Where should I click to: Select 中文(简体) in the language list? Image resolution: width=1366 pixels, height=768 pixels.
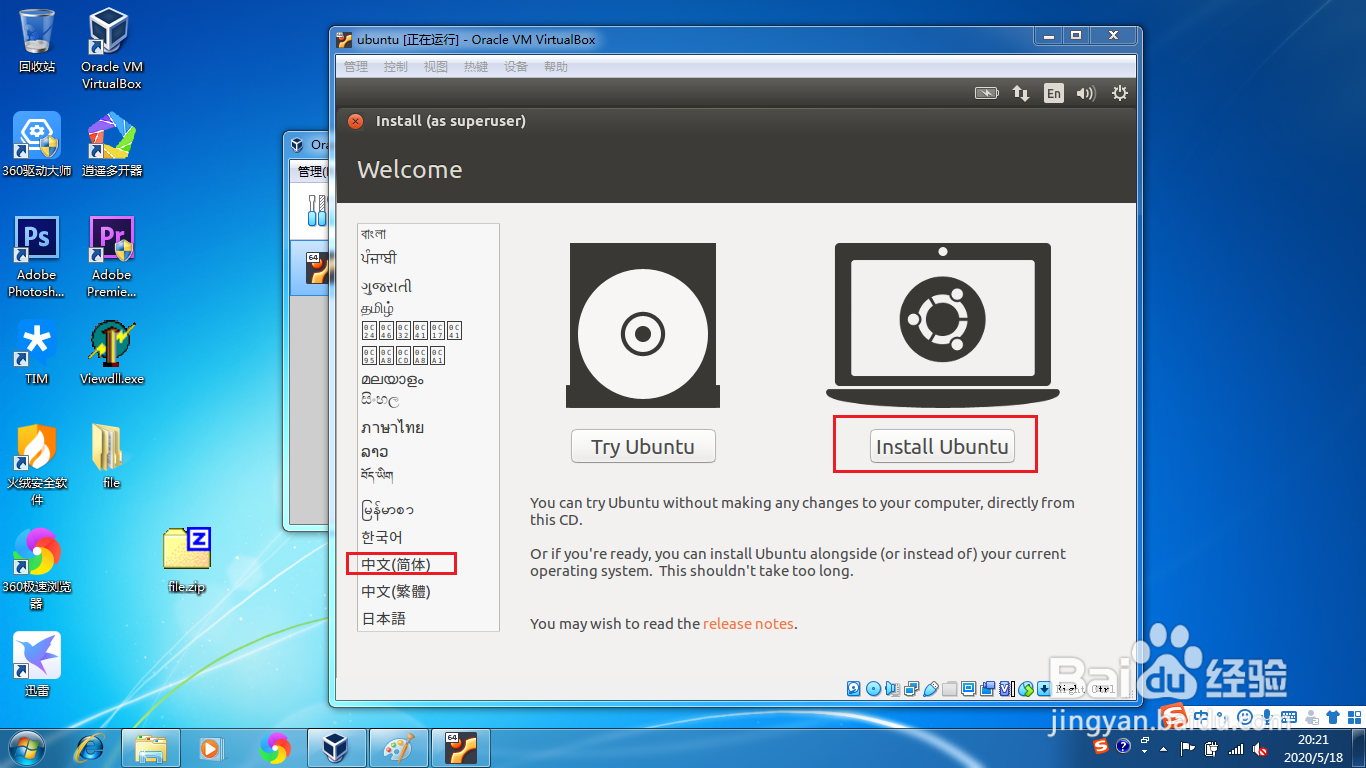[396, 564]
